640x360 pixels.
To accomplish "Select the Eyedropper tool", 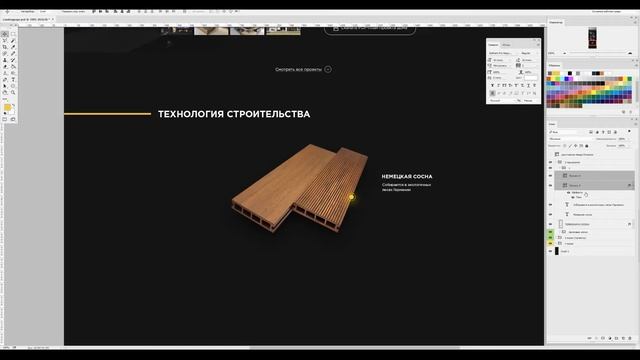I will coord(13,47).
